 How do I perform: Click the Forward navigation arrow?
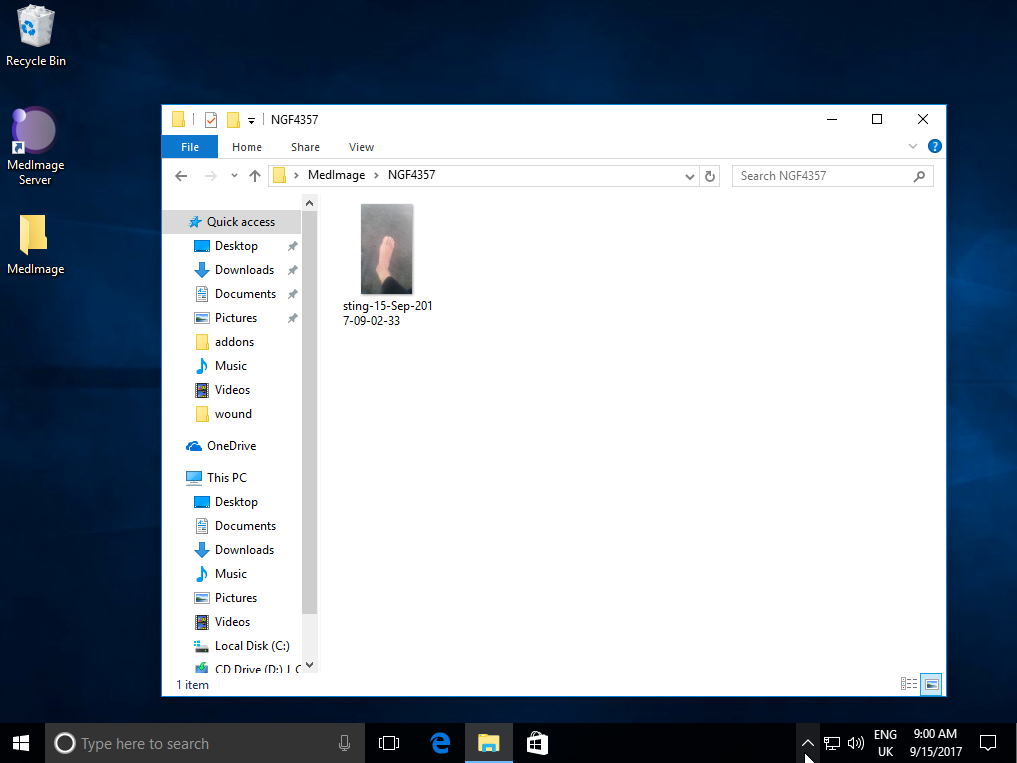click(210, 176)
